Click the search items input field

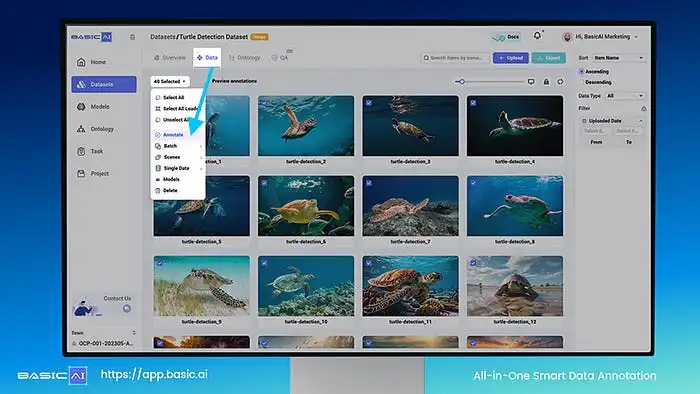pyautogui.click(x=455, y=58)
